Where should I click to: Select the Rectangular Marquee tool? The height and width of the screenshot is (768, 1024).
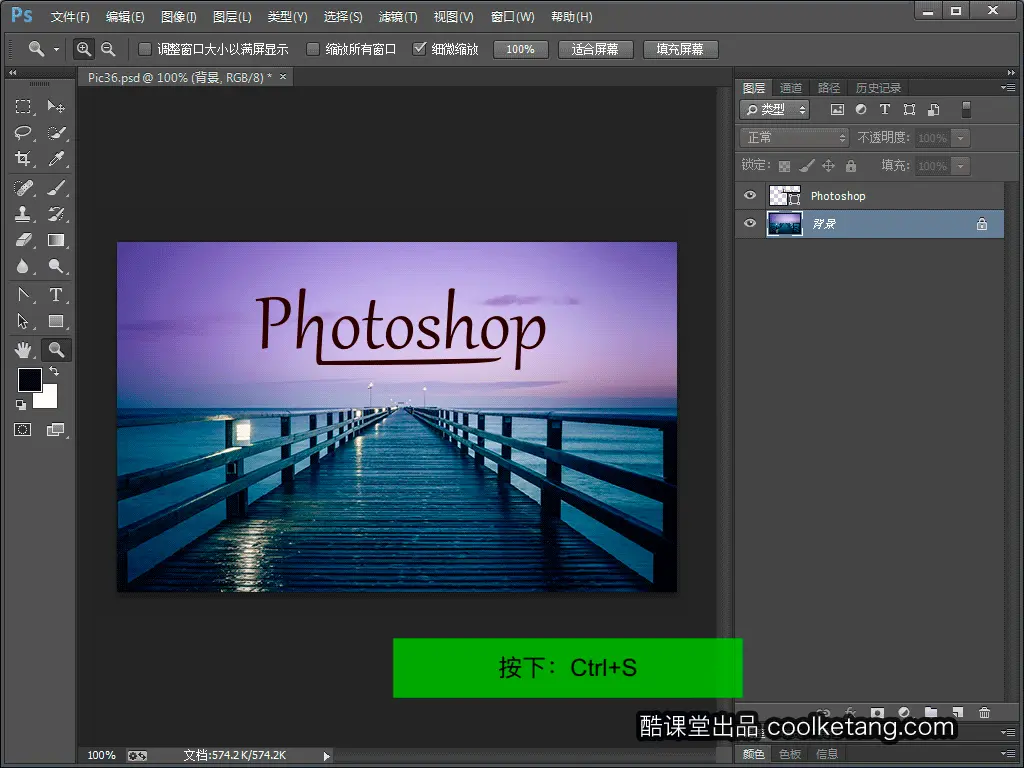tap(23, 106)
